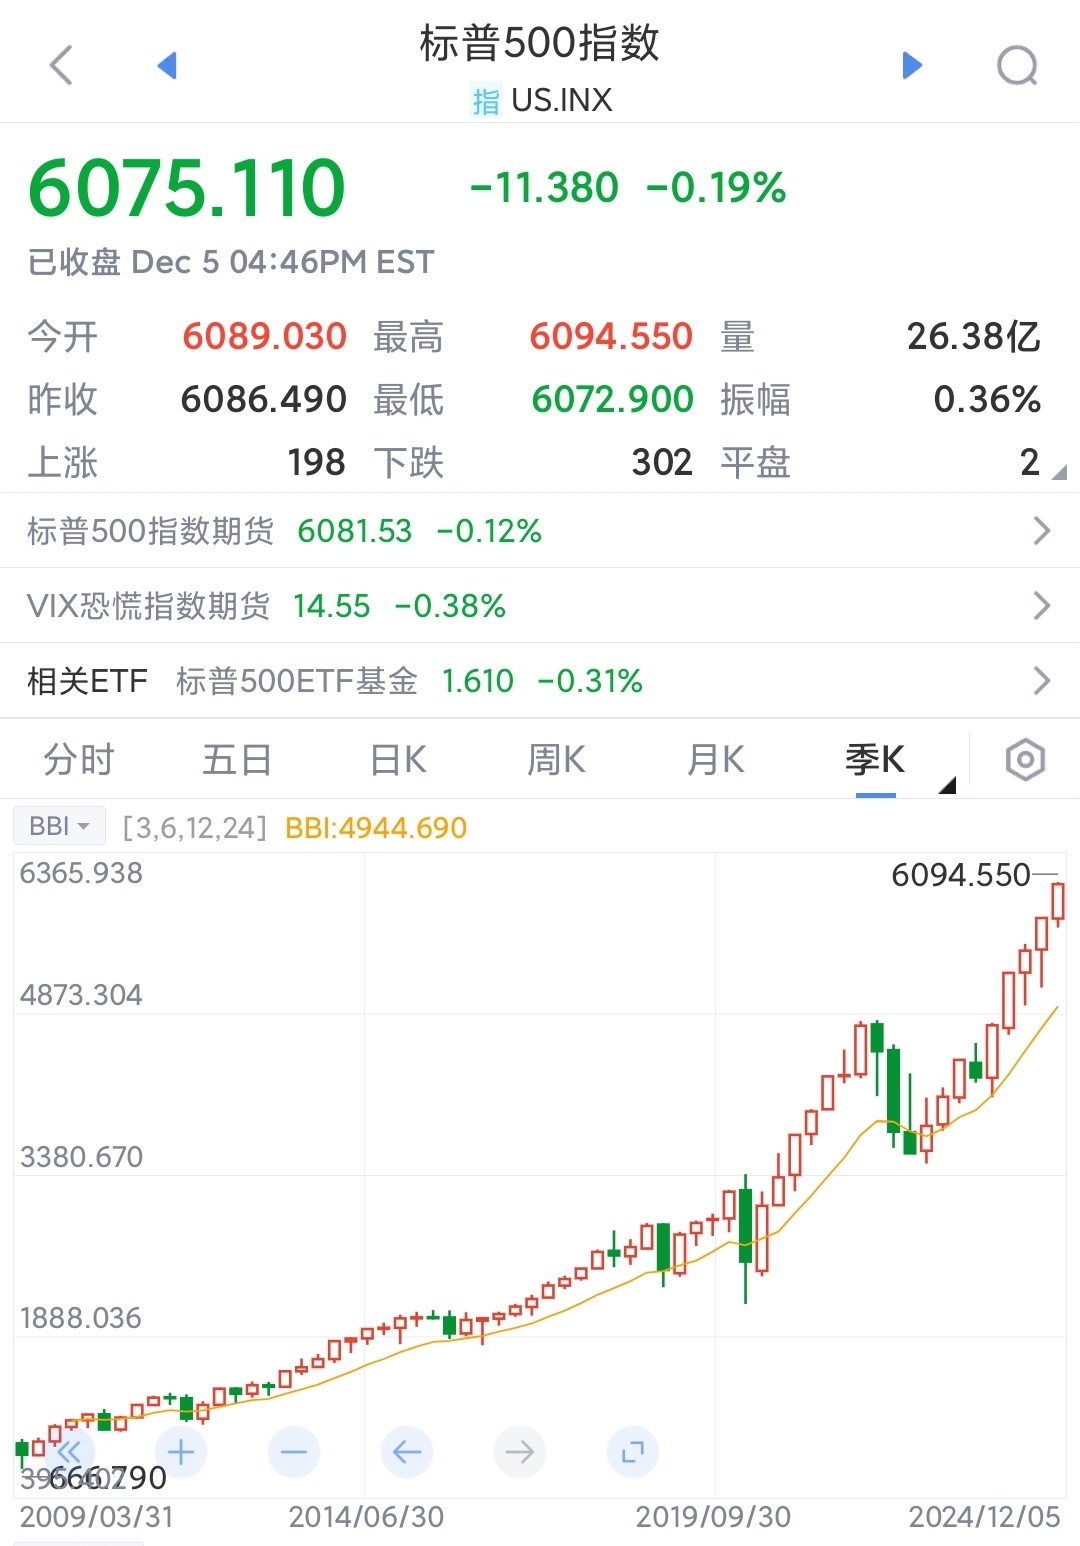Tap the 相关ETF label

pos(87,681)
